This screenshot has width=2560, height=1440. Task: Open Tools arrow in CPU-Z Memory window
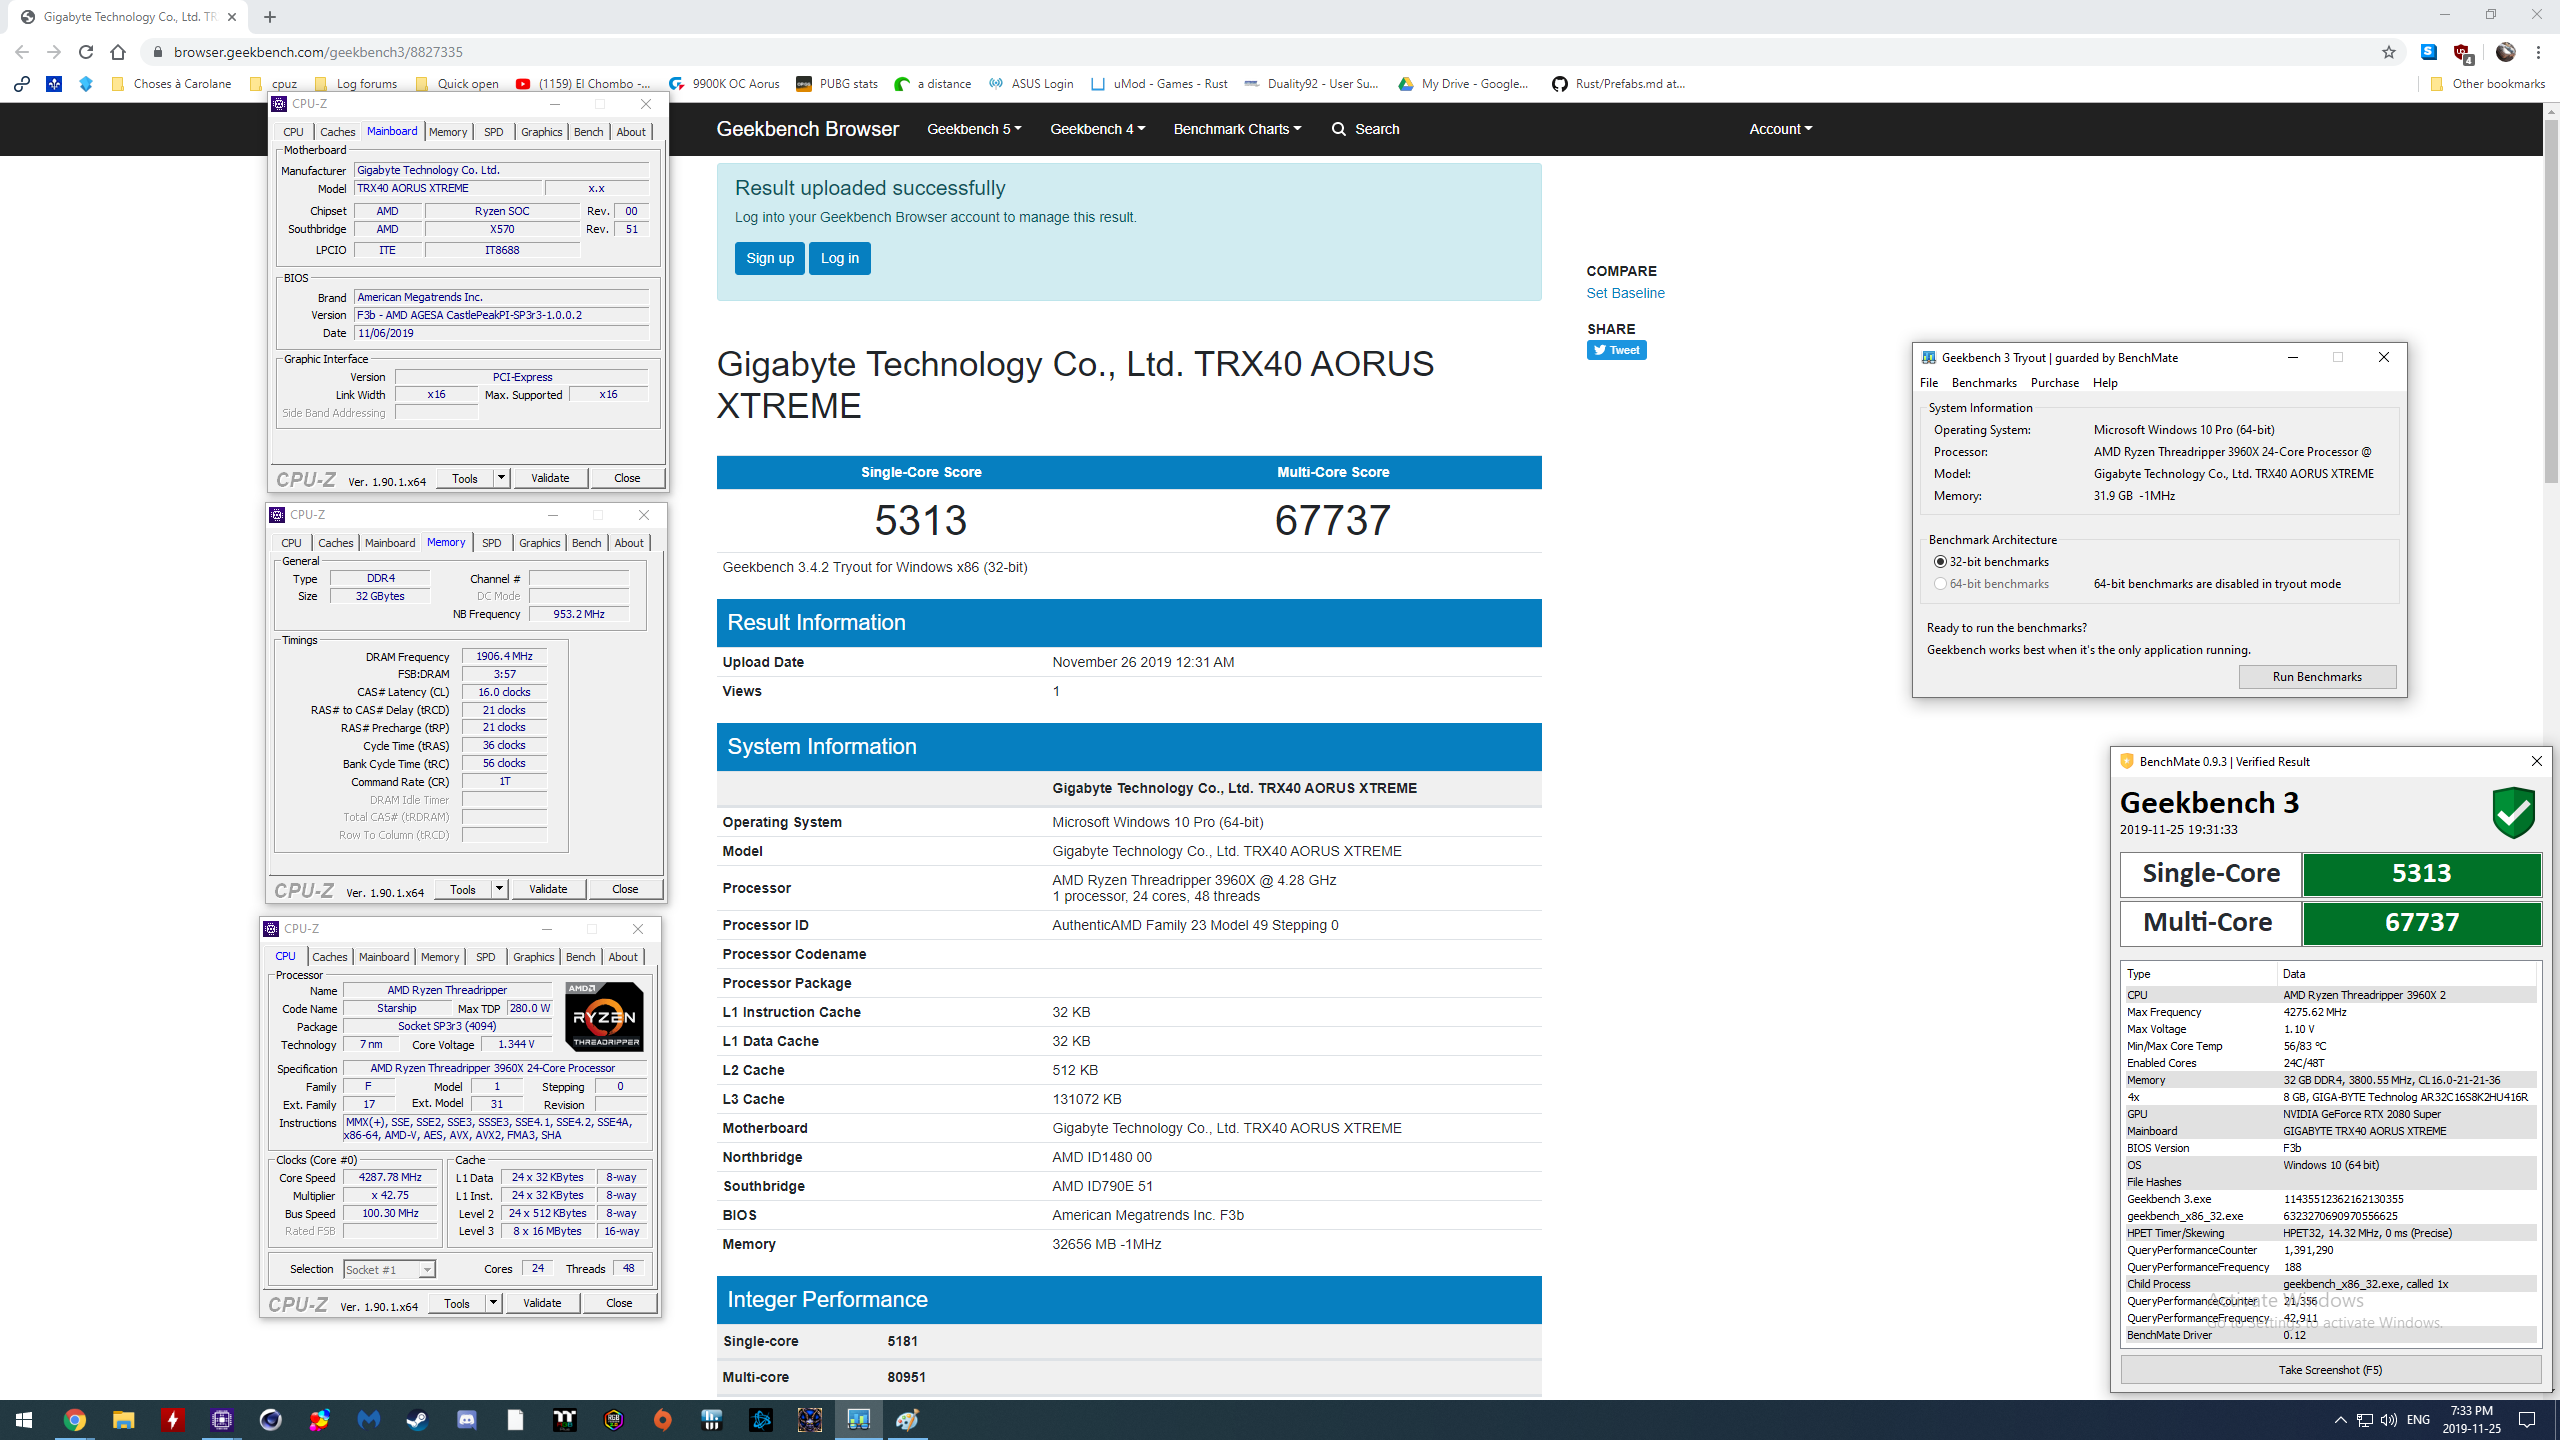499,889
